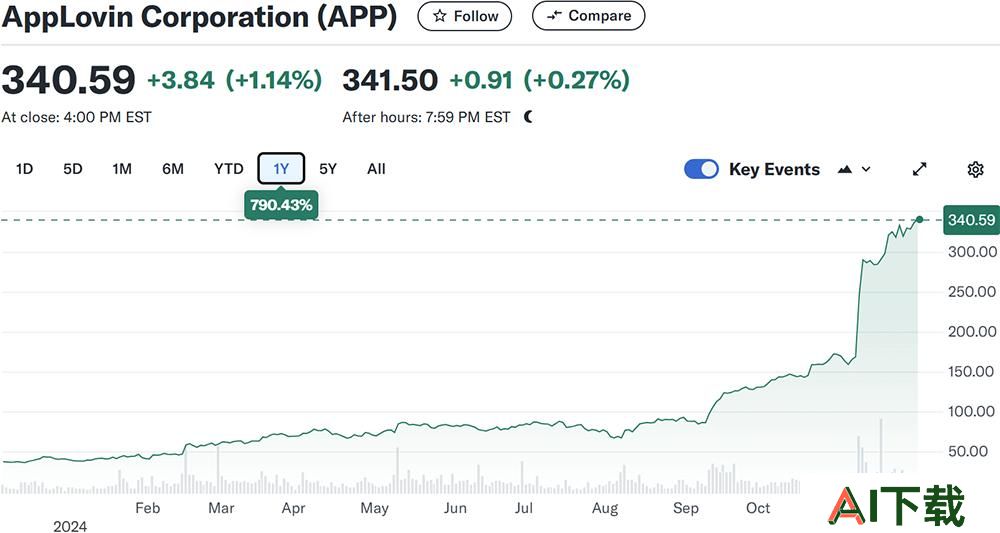Toggle the Key Events switch
The image size is (1000, 533).
701,169
